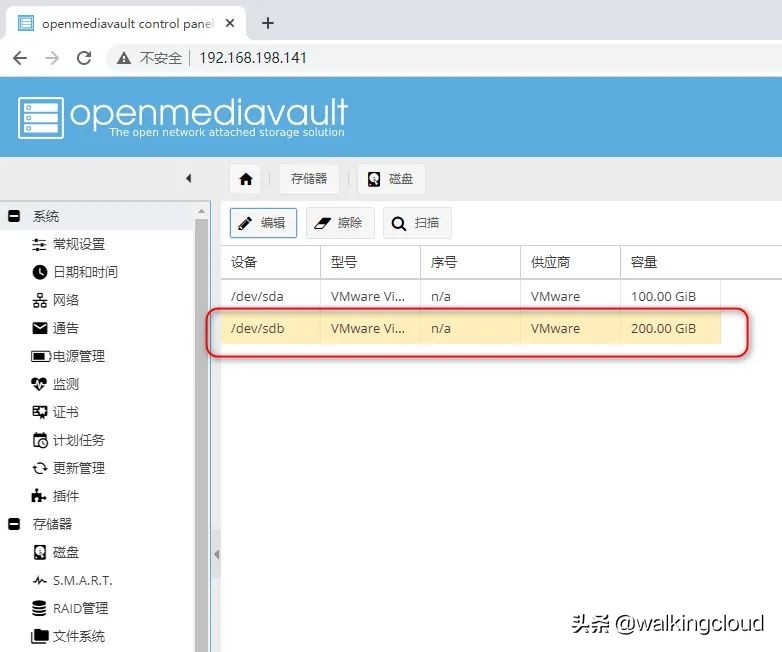This screenshot has width=782, height=652.
Task: Open 日期和时间 date and time
Action: (85, 272)
